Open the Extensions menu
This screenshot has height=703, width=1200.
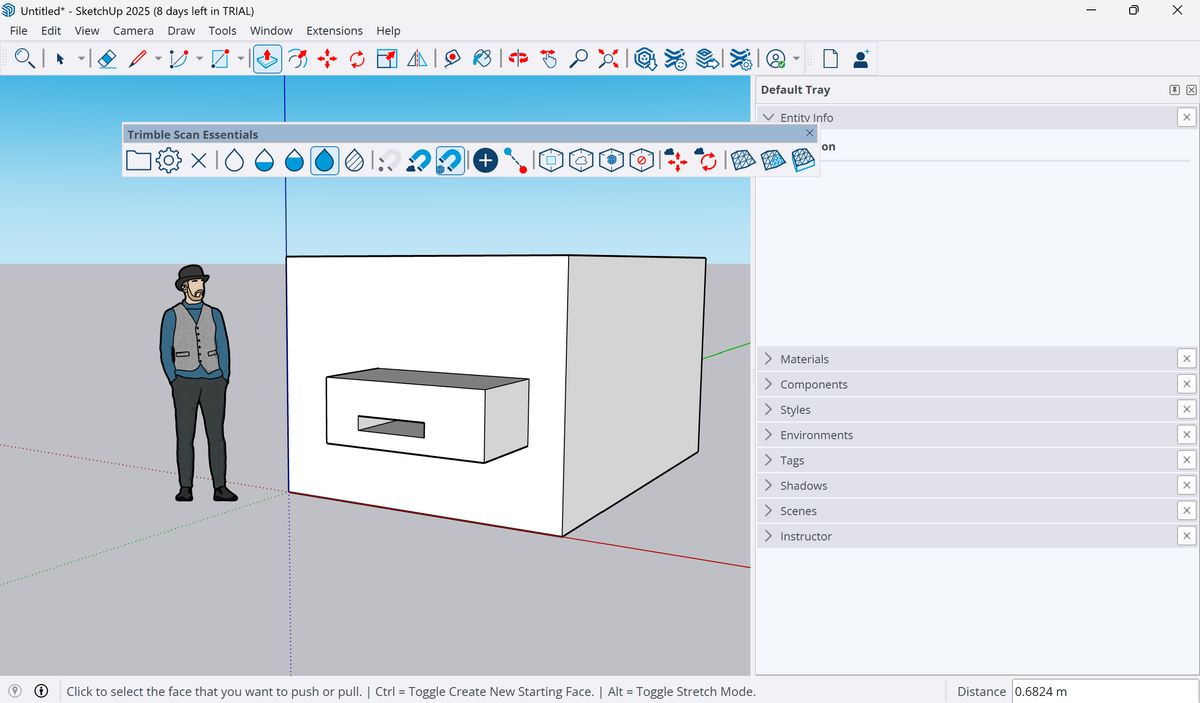[334, 31]
